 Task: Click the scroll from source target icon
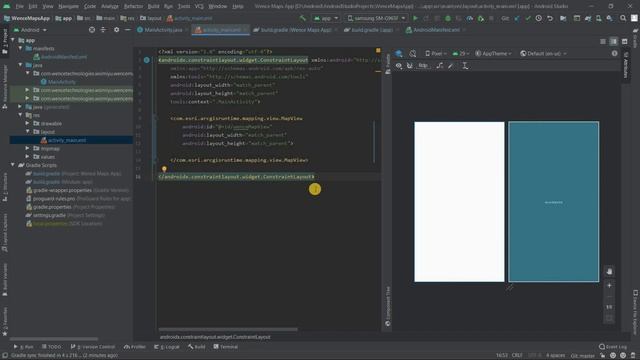click(x=92, y=30)
